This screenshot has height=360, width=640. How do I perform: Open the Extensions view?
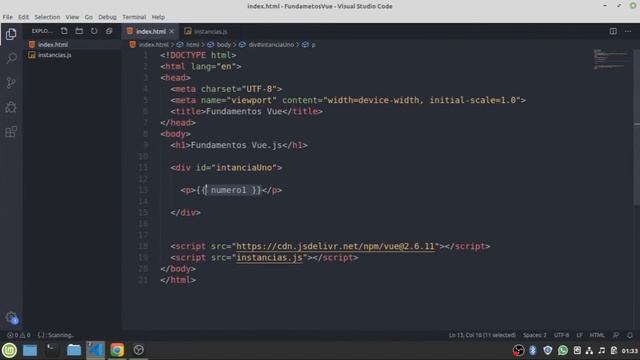coord(11,132)
